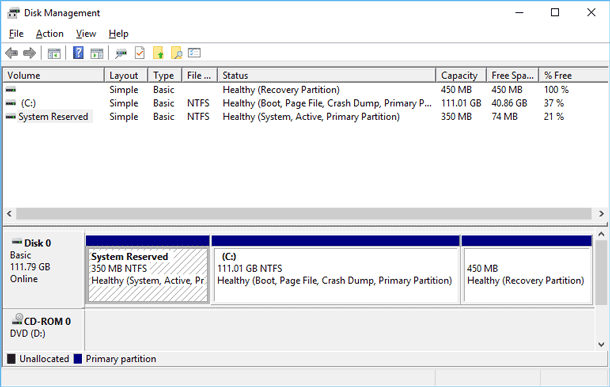Click the checklist settings toolbar icon
The width and height of the screenshot is (610, 387).
tap(194, 53)
